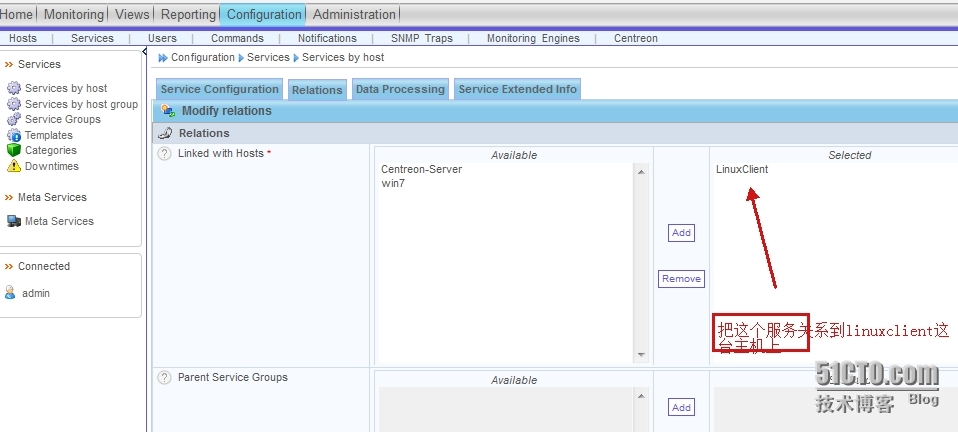The width and height of the screenshot is (958, 432).
Task: Click help icon beside Parent Service Groups
Action: tap(164, 378)
